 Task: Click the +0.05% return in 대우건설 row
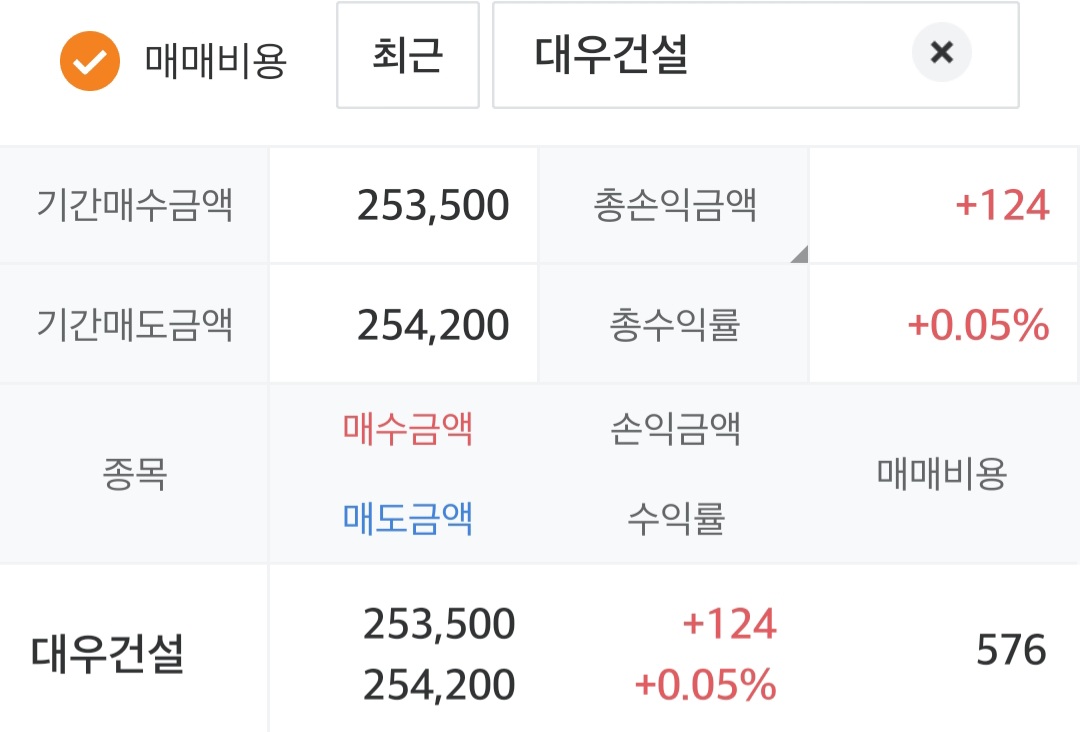705,685
